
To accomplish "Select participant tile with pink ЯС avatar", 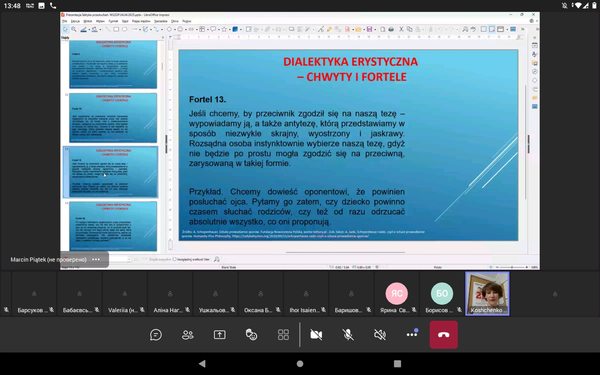I will pyautogui.click(x=397, y=293).
